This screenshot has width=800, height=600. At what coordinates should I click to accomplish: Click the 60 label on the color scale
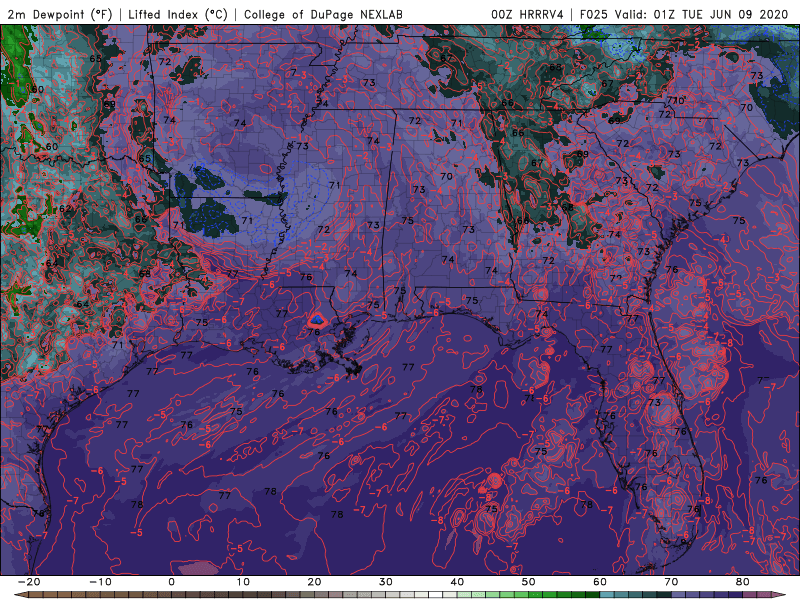tap(600, 582)
